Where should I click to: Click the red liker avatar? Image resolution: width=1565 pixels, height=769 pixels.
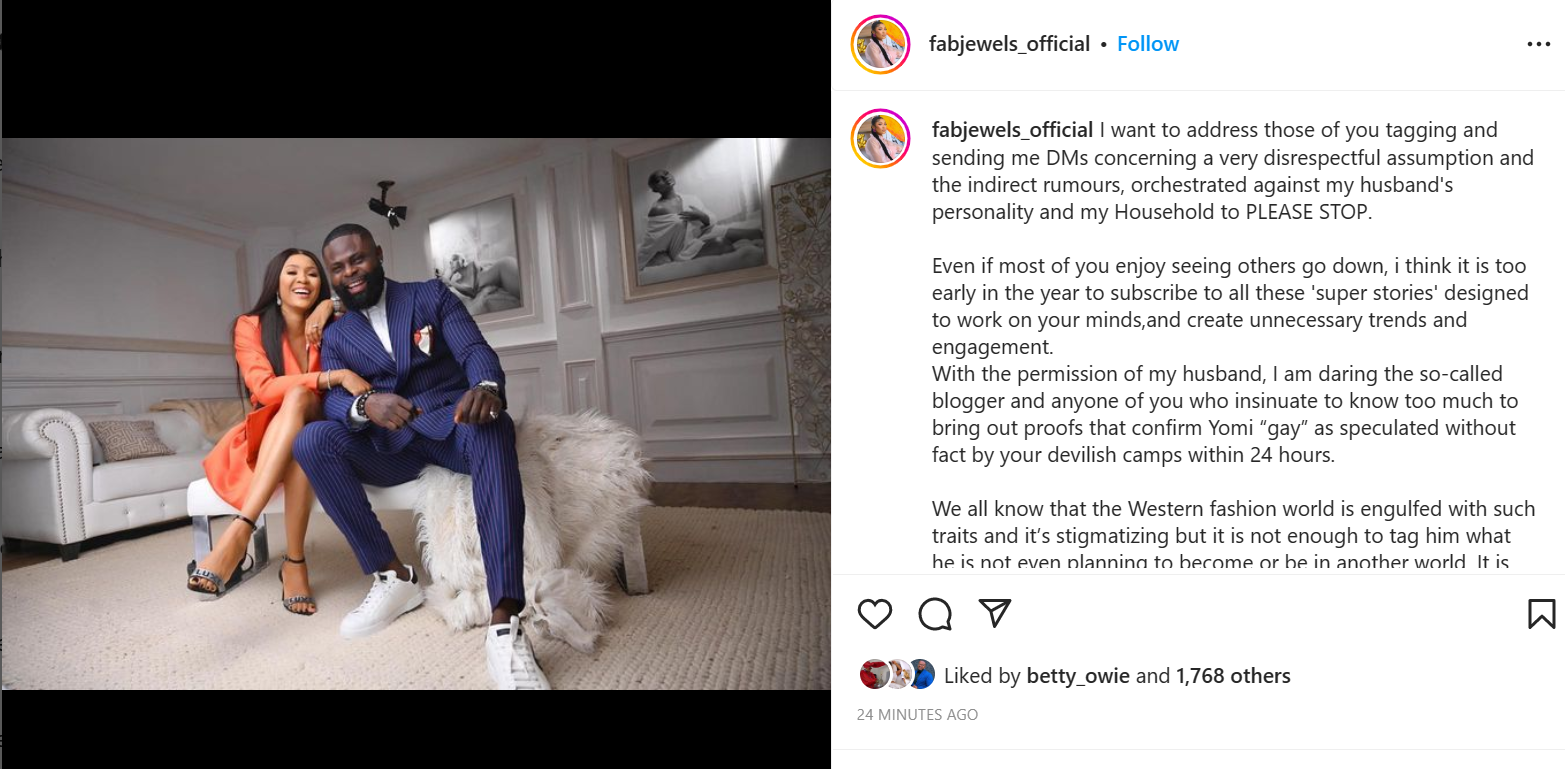pyautogui.click(x=873, y=675)
